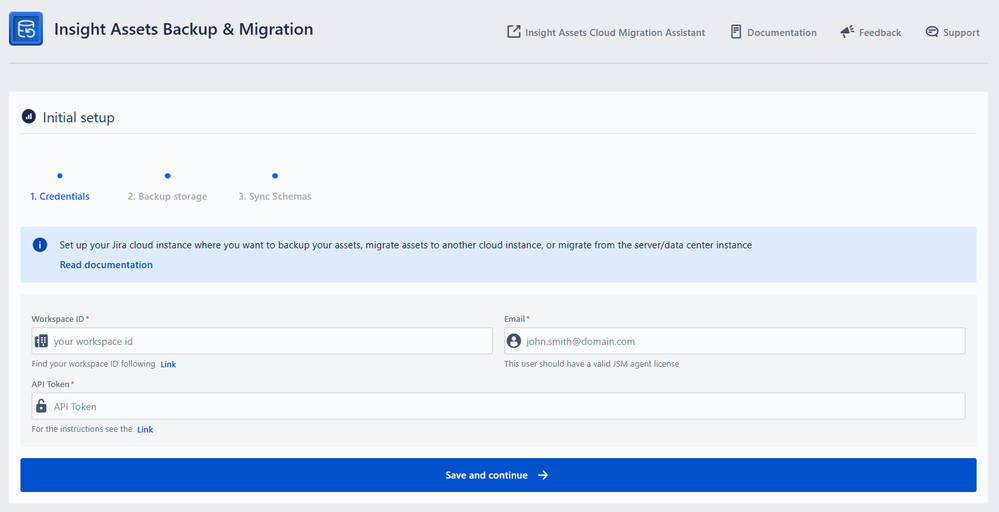
Task: Click the Jira cloud instance setup description
Action: [x=406, y=245]
